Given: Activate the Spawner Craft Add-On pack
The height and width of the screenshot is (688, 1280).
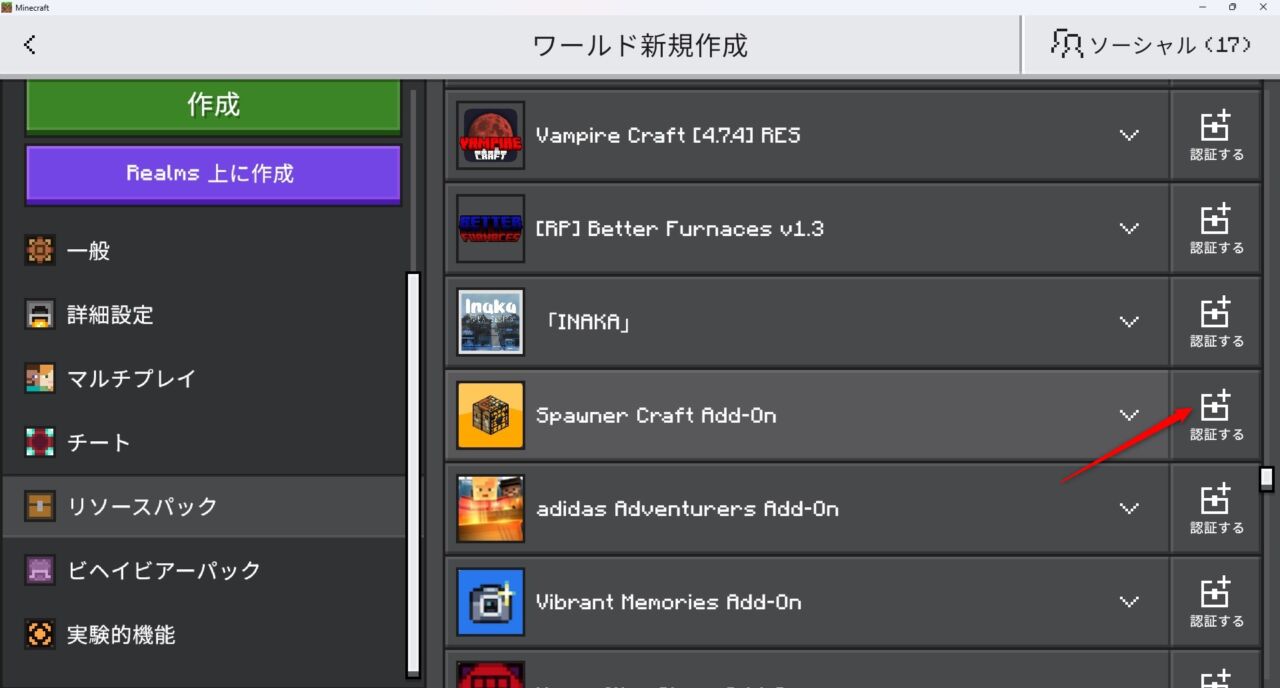Looking at the screenshot, I should point(1216,415).
